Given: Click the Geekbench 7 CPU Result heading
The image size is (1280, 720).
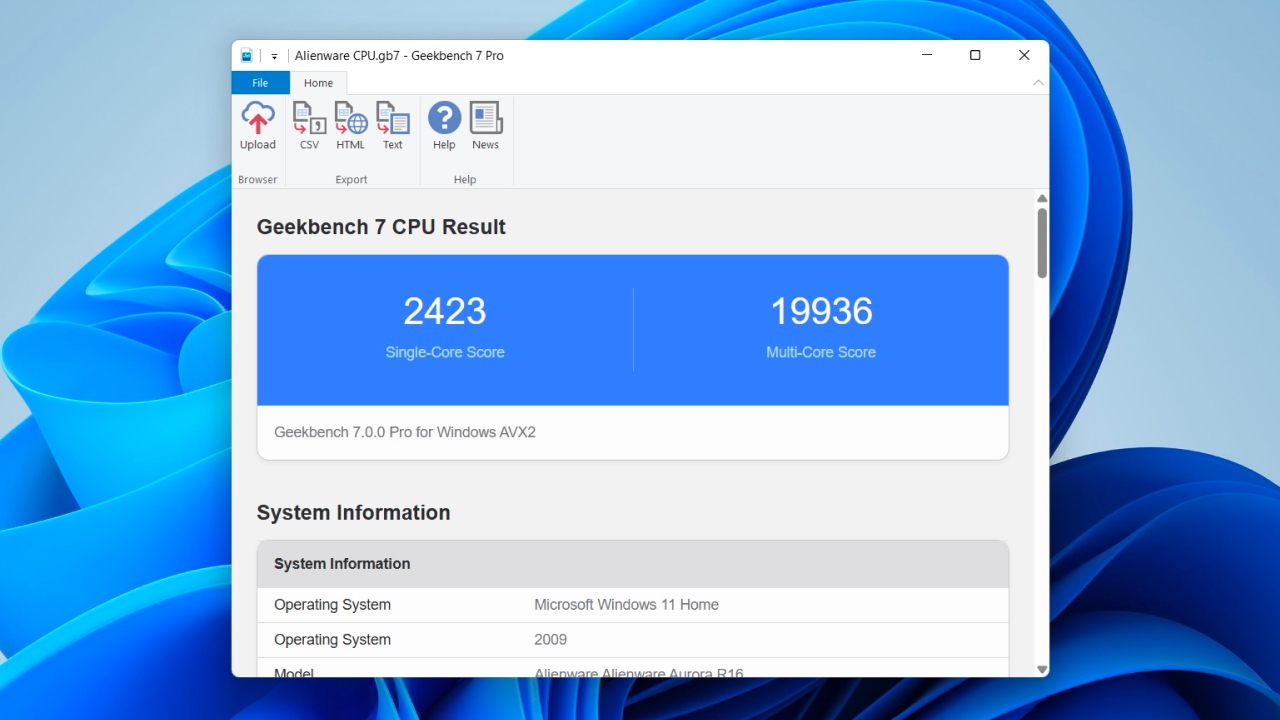Looking at the screenshot, I should point(381,227).
